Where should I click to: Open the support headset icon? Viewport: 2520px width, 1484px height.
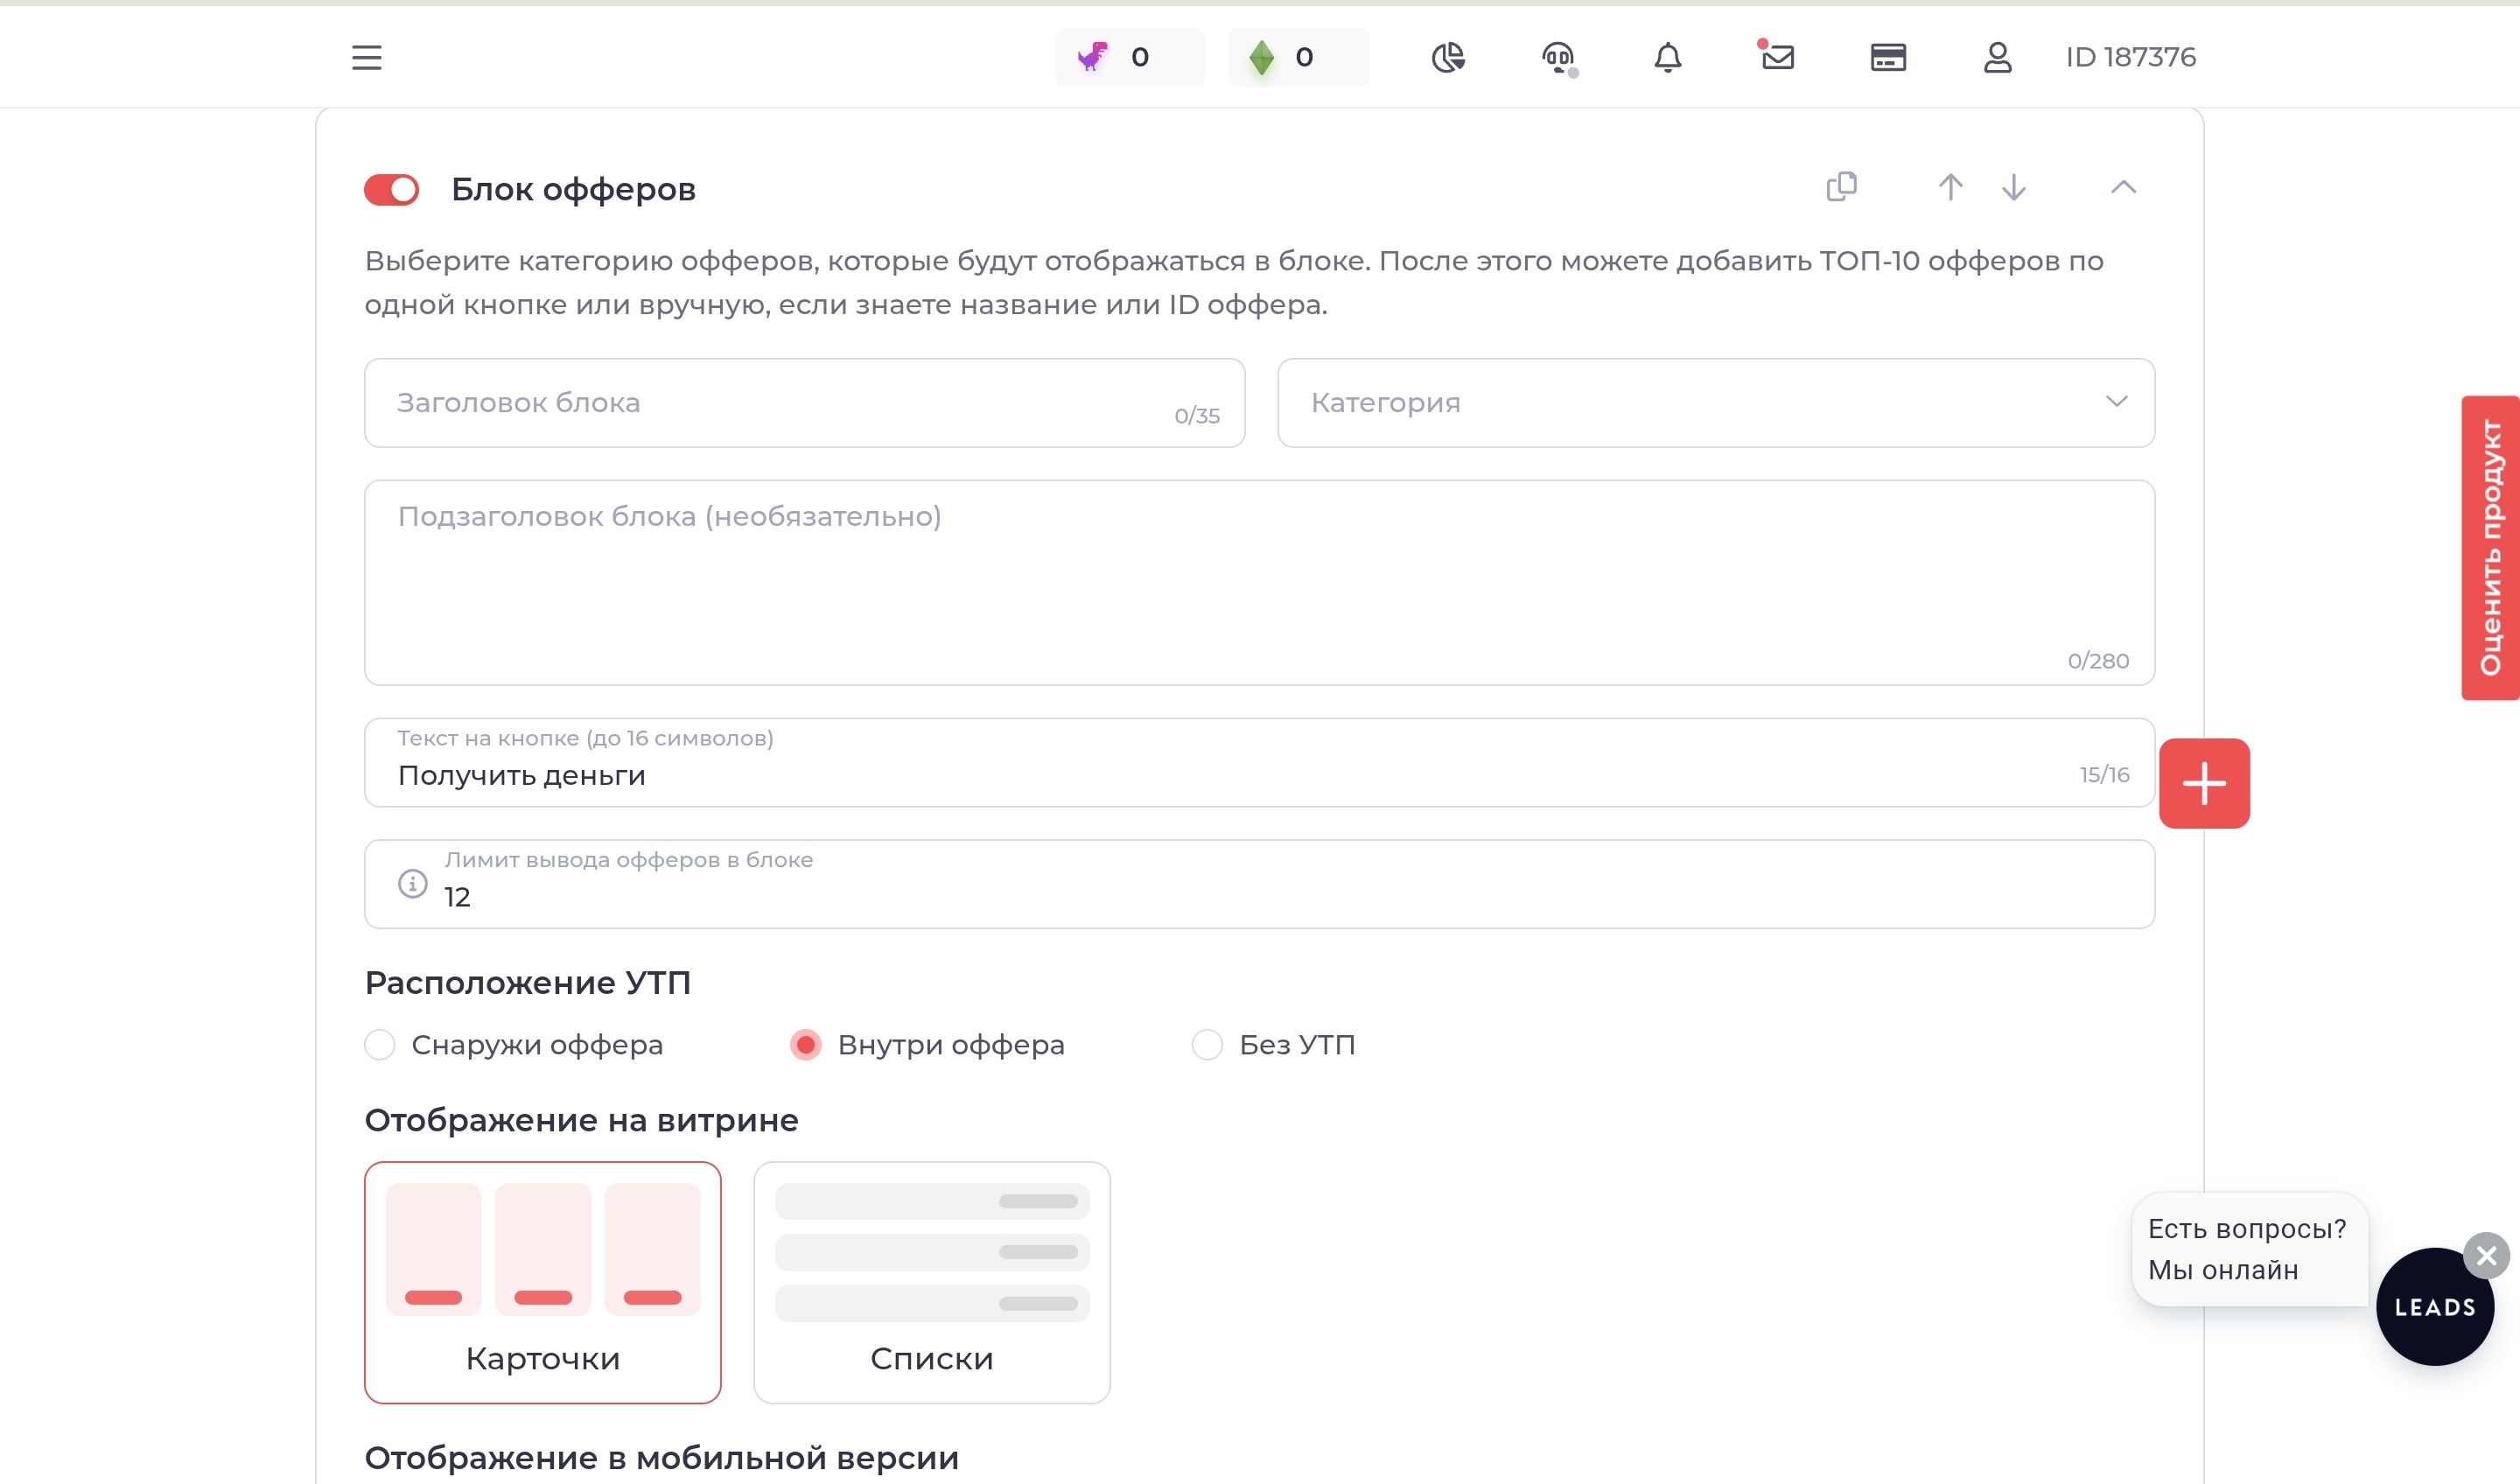[1559, 59]
